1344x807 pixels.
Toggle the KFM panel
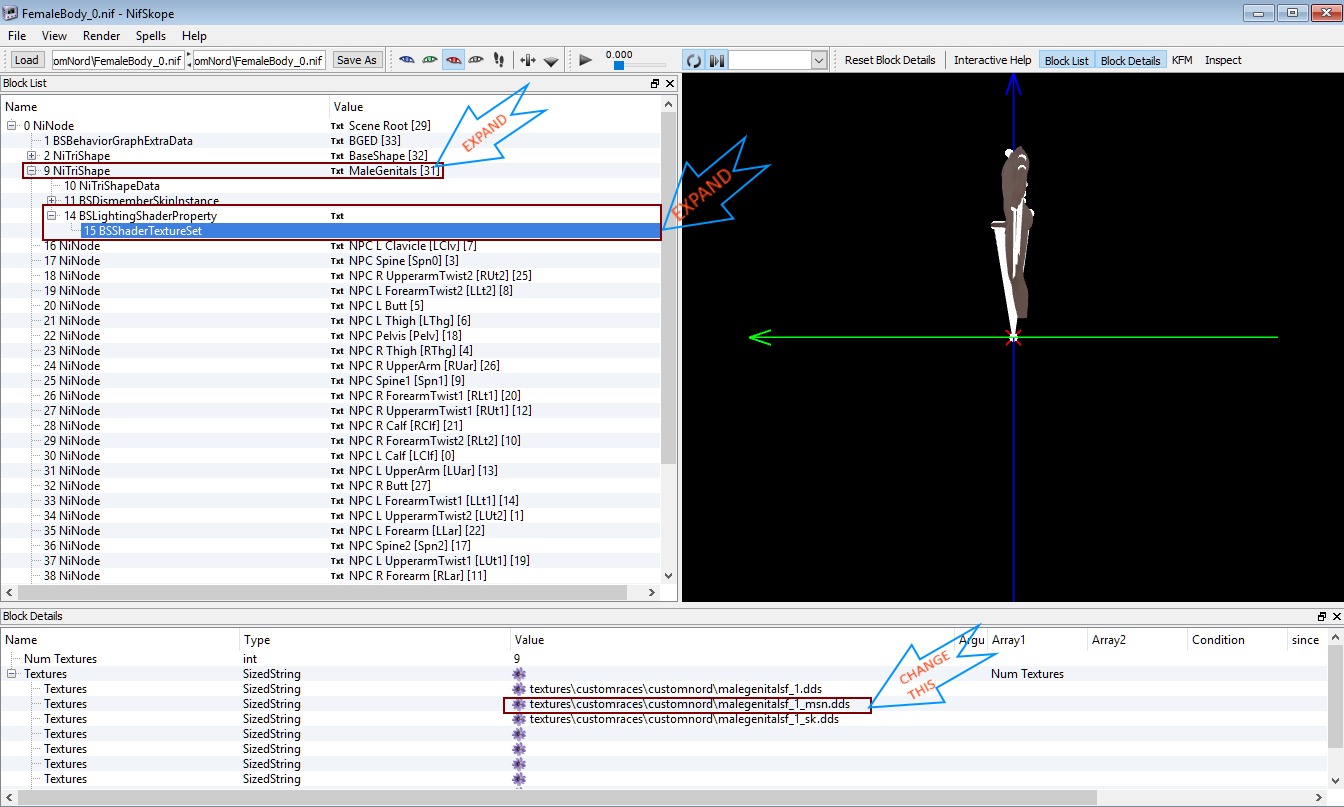1182,60
